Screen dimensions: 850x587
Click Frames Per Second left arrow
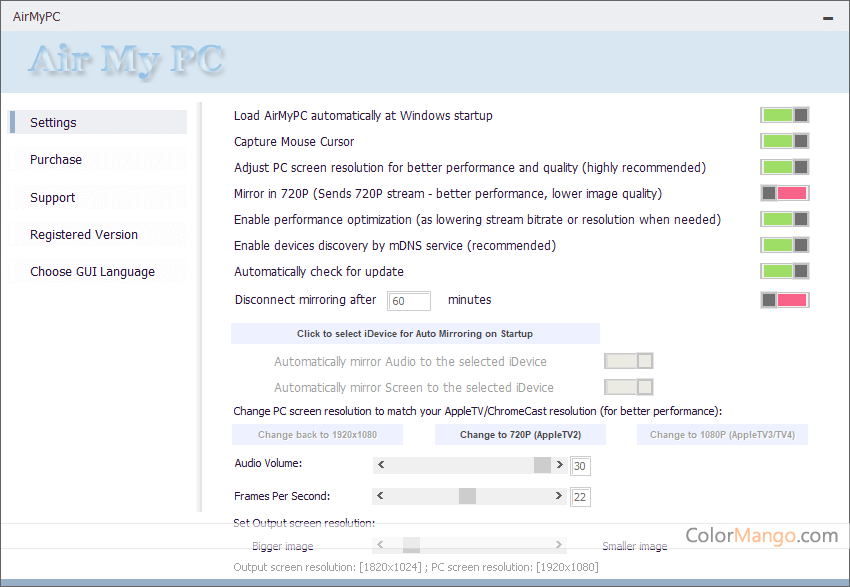coord(381,495)
